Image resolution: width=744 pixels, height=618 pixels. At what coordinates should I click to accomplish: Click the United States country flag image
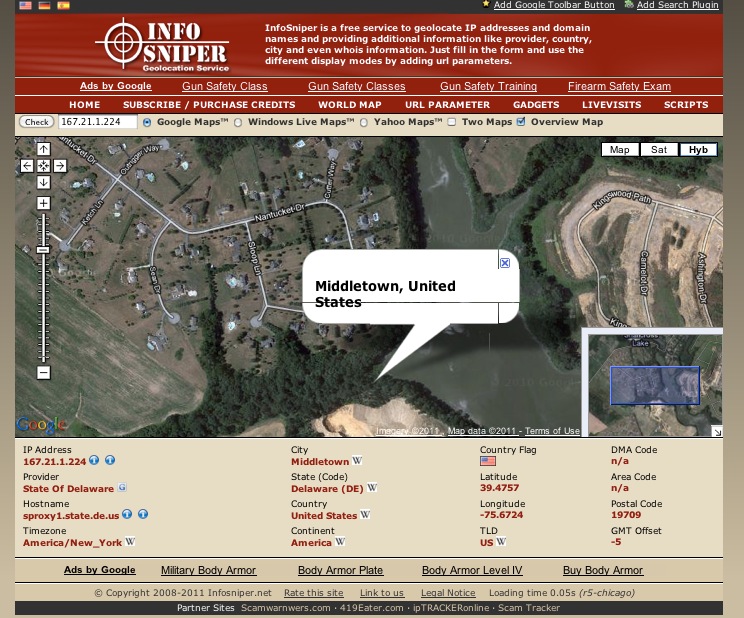coord(488,461)
